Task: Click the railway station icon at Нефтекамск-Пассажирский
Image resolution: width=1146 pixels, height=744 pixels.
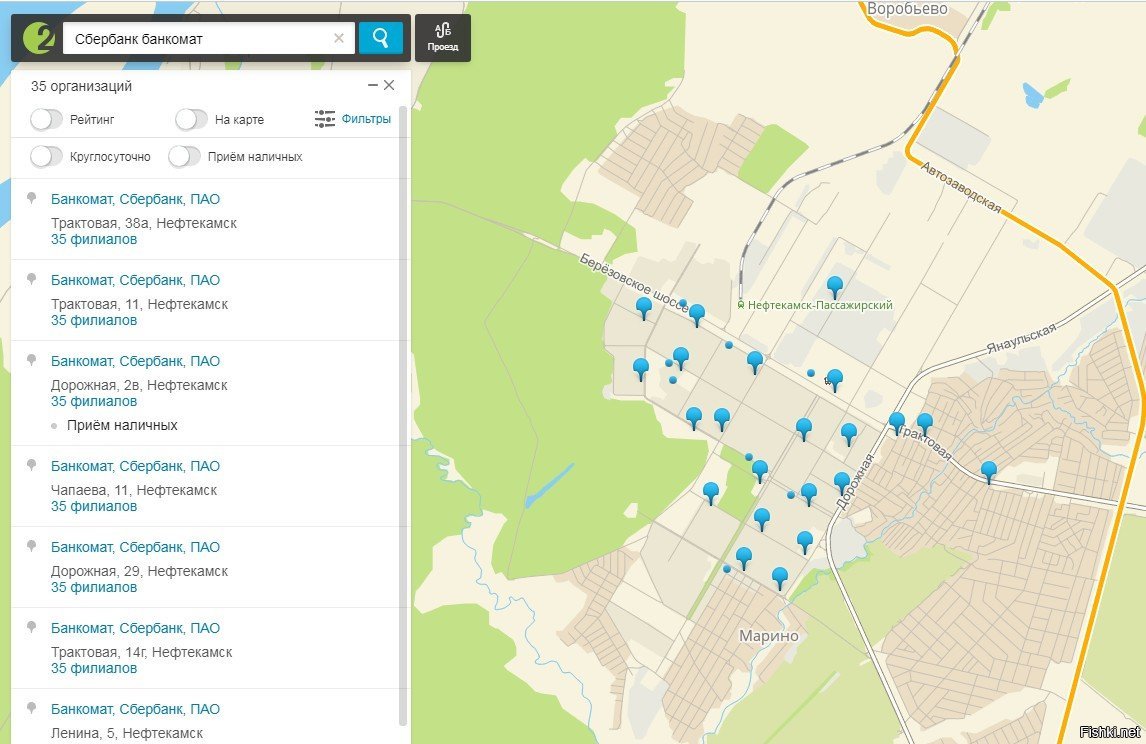Action: pyautogui.click(x=741, y=305)
